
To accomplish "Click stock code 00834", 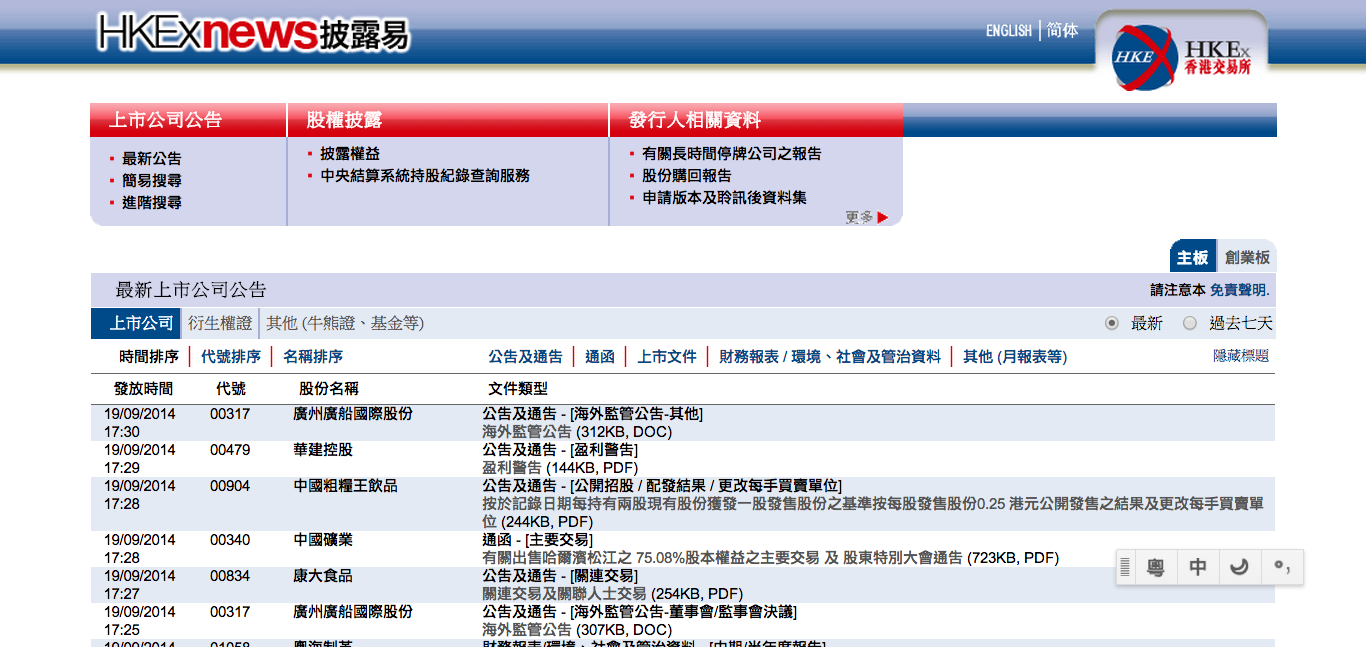I will 230,576.
